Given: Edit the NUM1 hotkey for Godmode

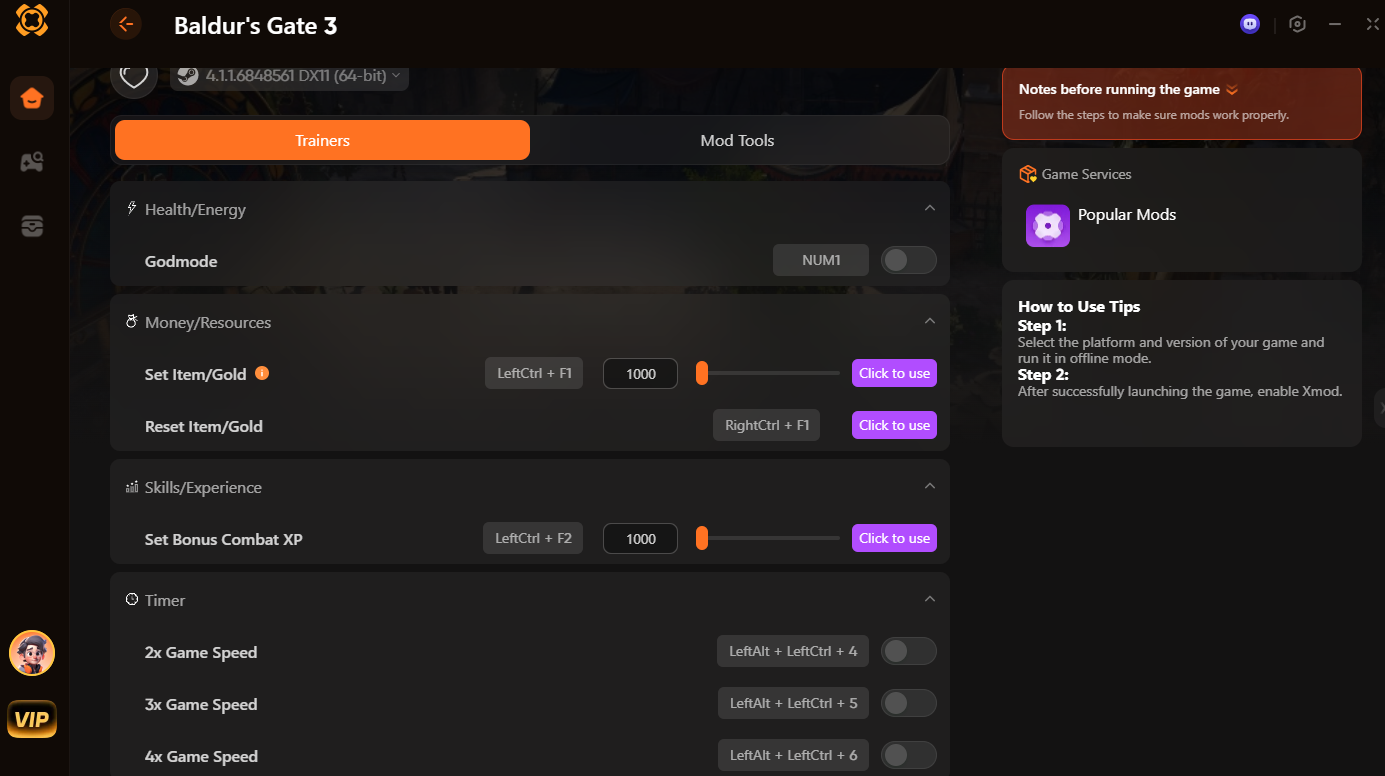Looking at the screenshot, I should coord(821,260).
